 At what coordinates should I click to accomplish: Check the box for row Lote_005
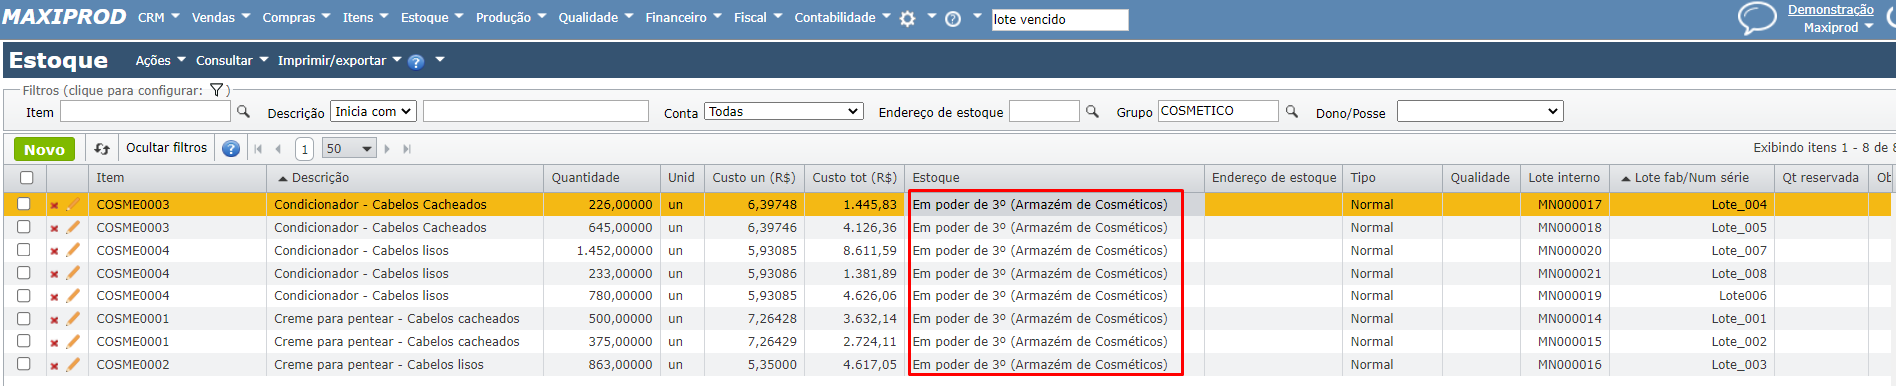24,226
